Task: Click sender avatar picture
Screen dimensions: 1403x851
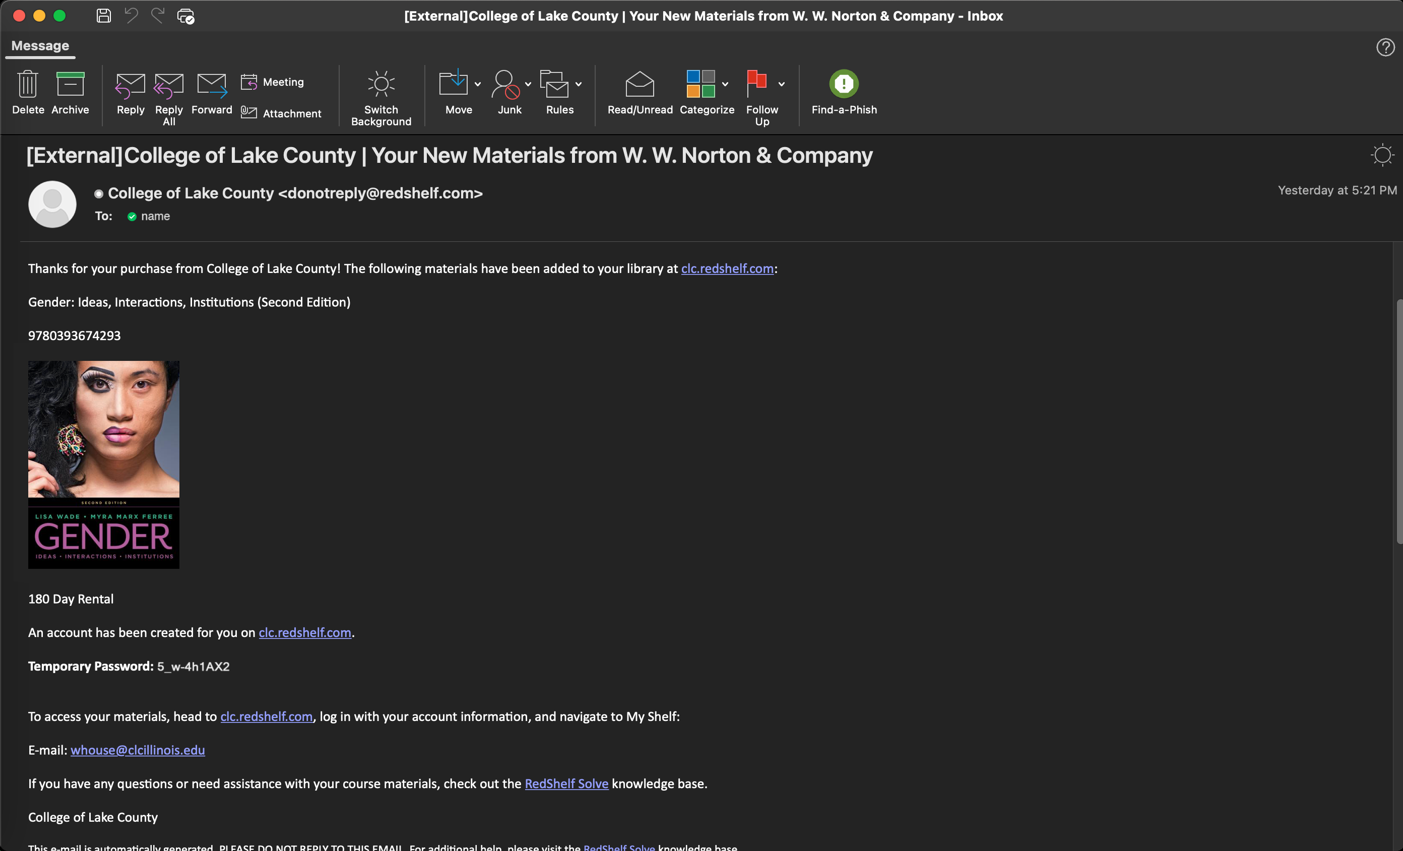Action: [x=52, y=204]
